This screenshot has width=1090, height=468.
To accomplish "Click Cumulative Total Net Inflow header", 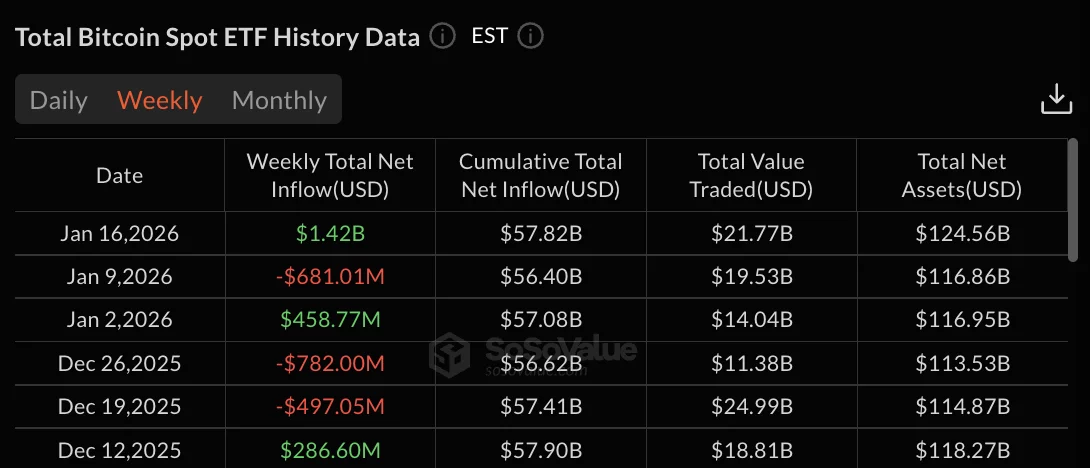I will (x=540, y=175).
